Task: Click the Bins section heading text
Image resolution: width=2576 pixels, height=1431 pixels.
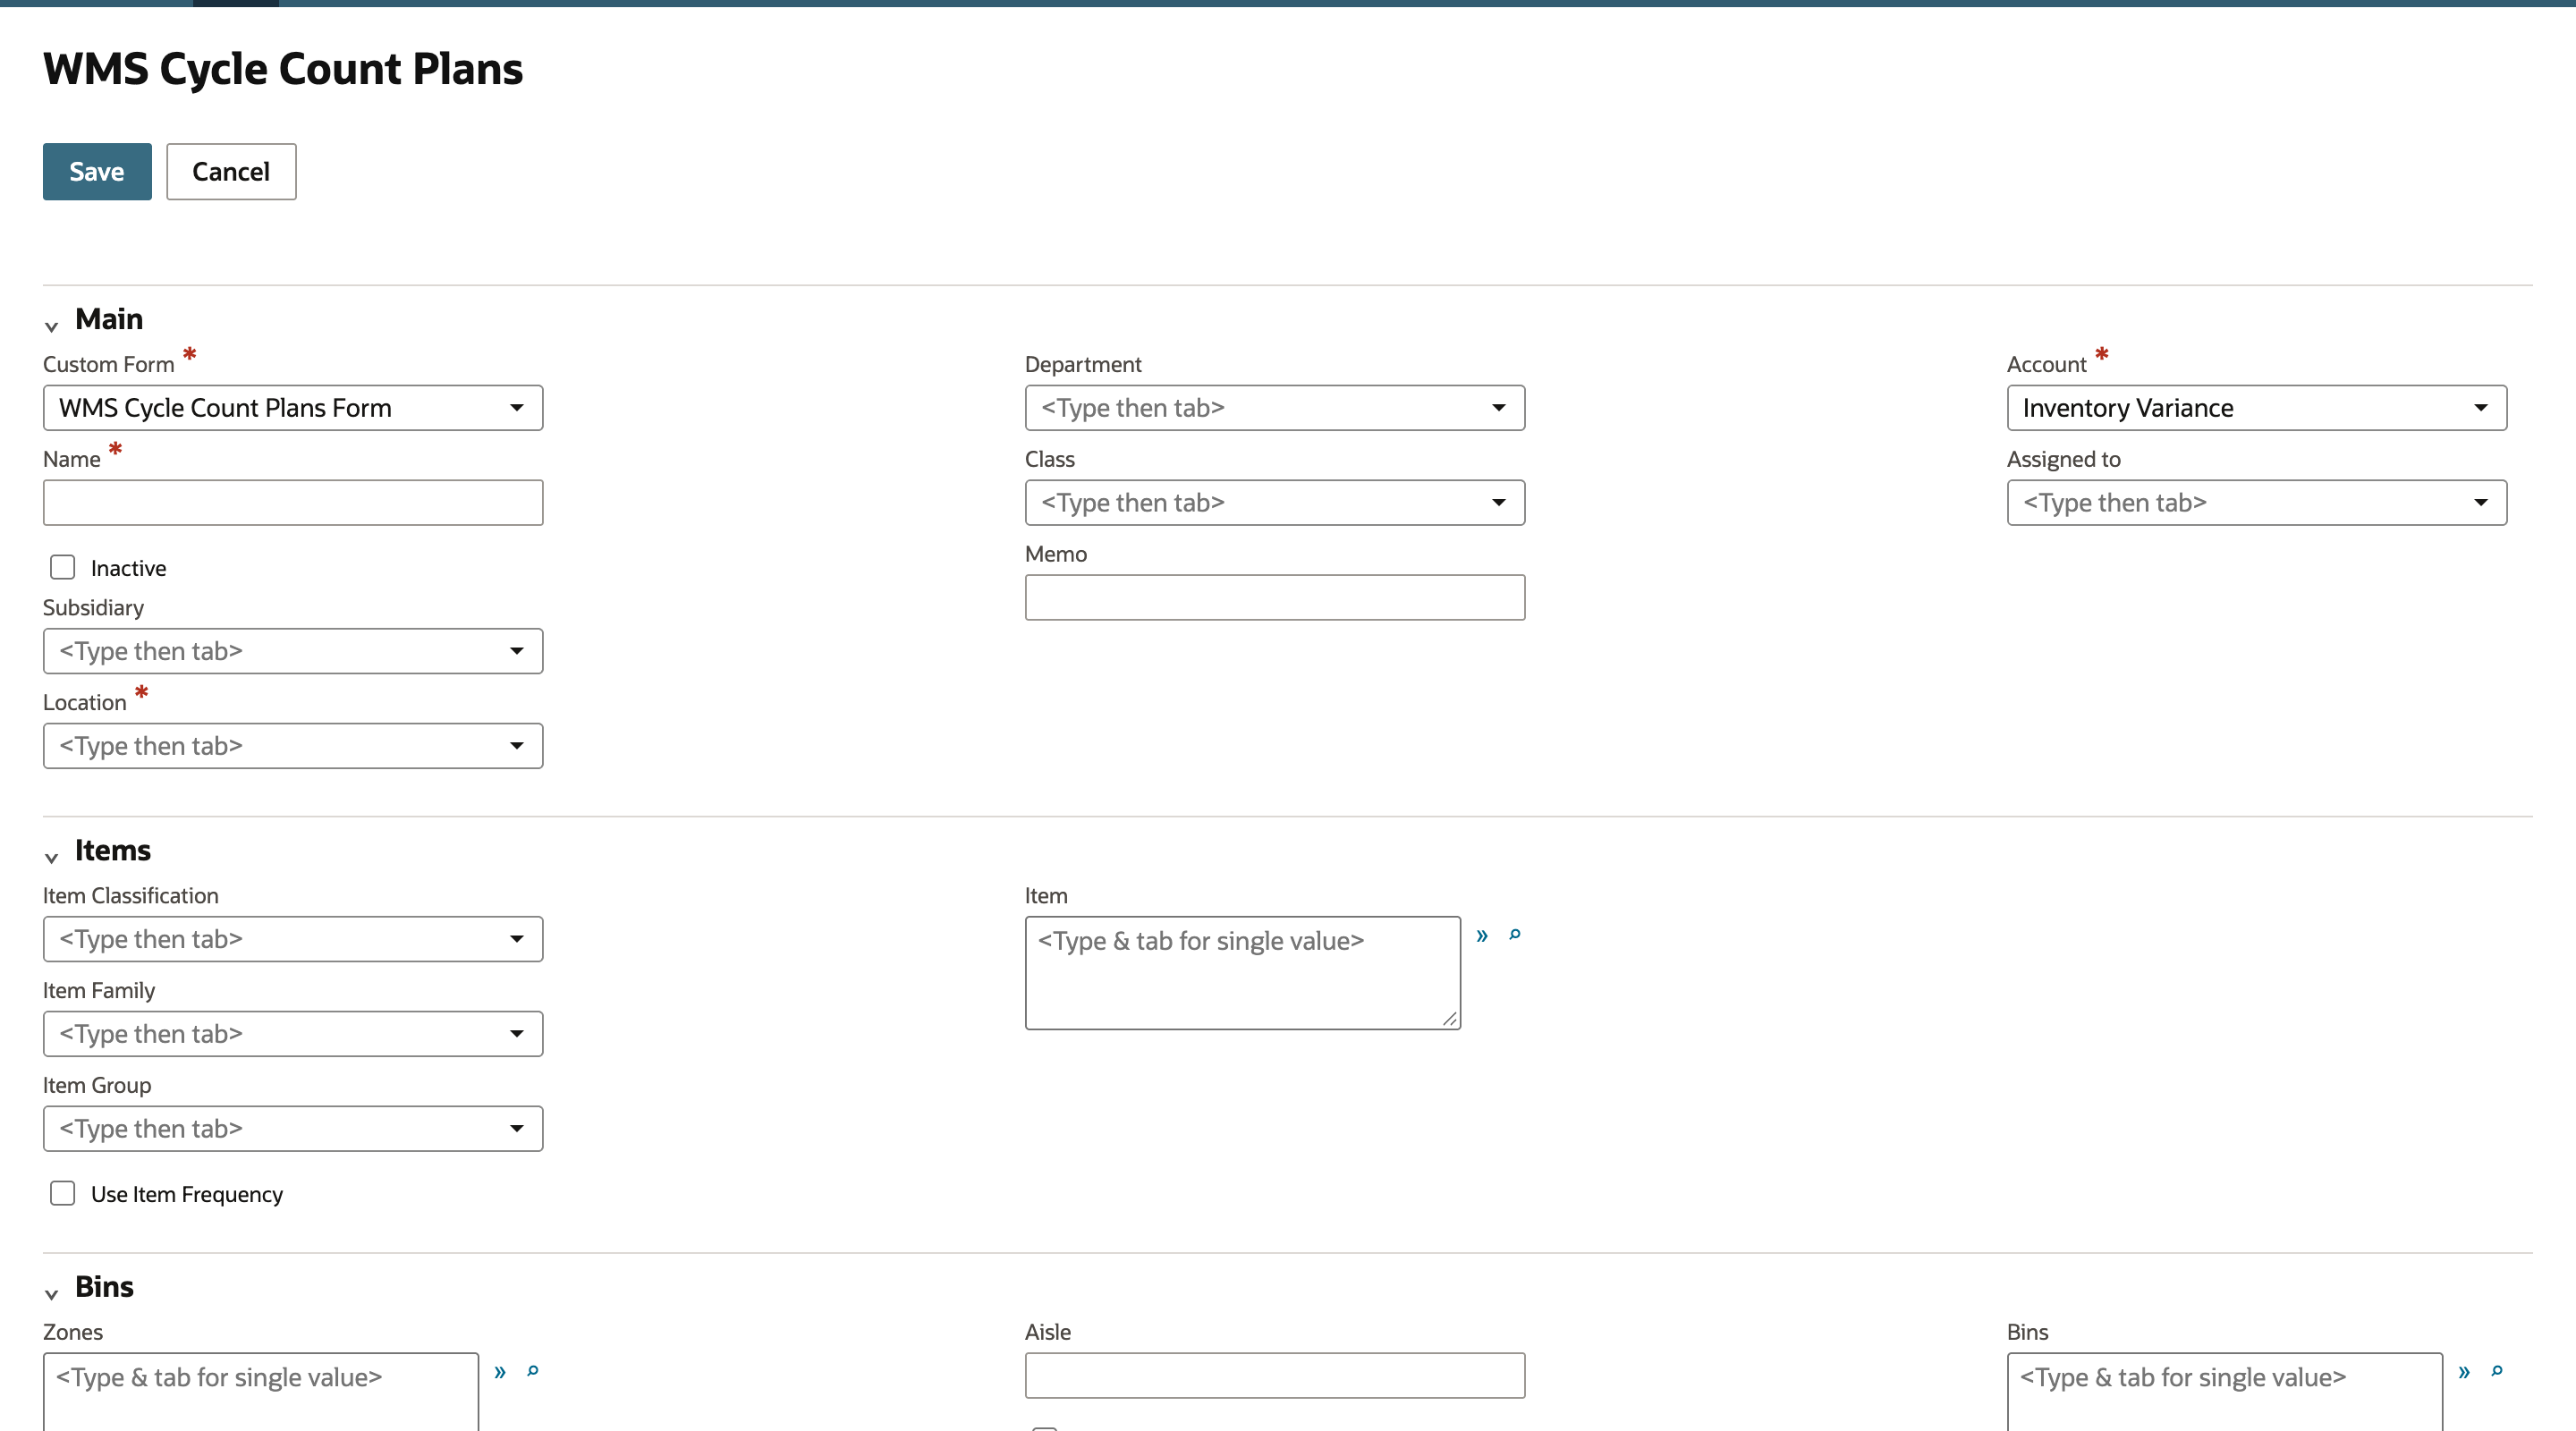Action: click(104, 1287)
